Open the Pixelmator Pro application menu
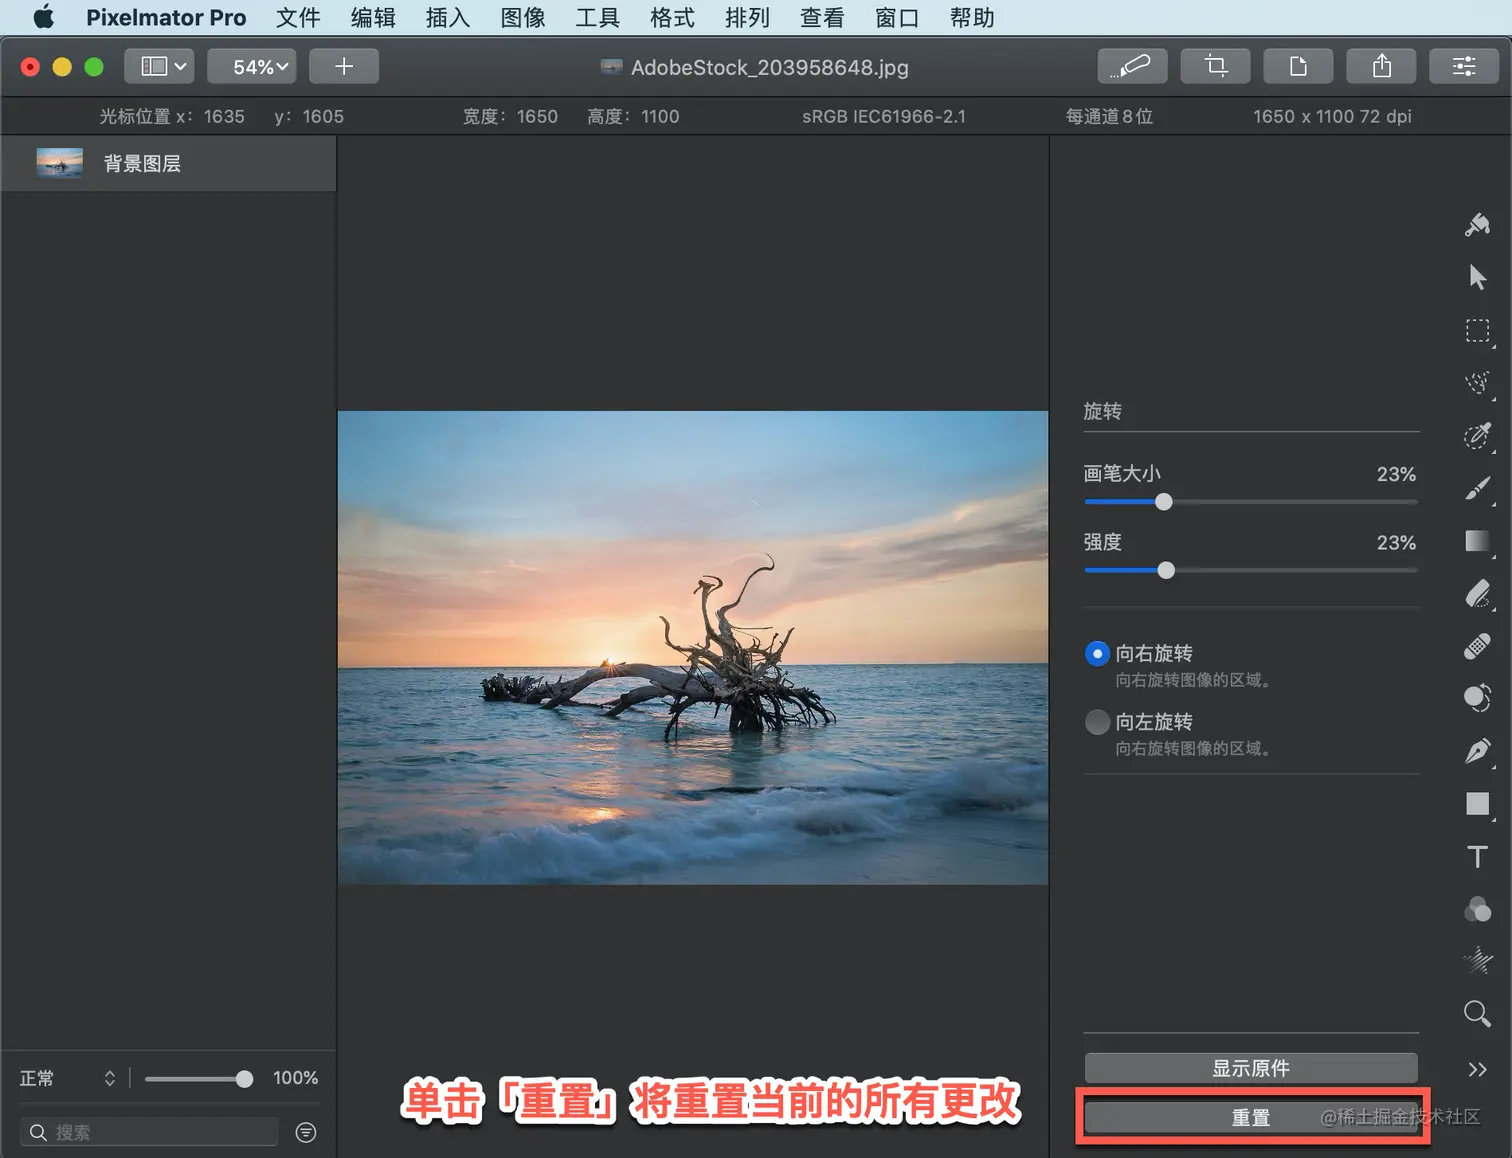 (166, 17)
